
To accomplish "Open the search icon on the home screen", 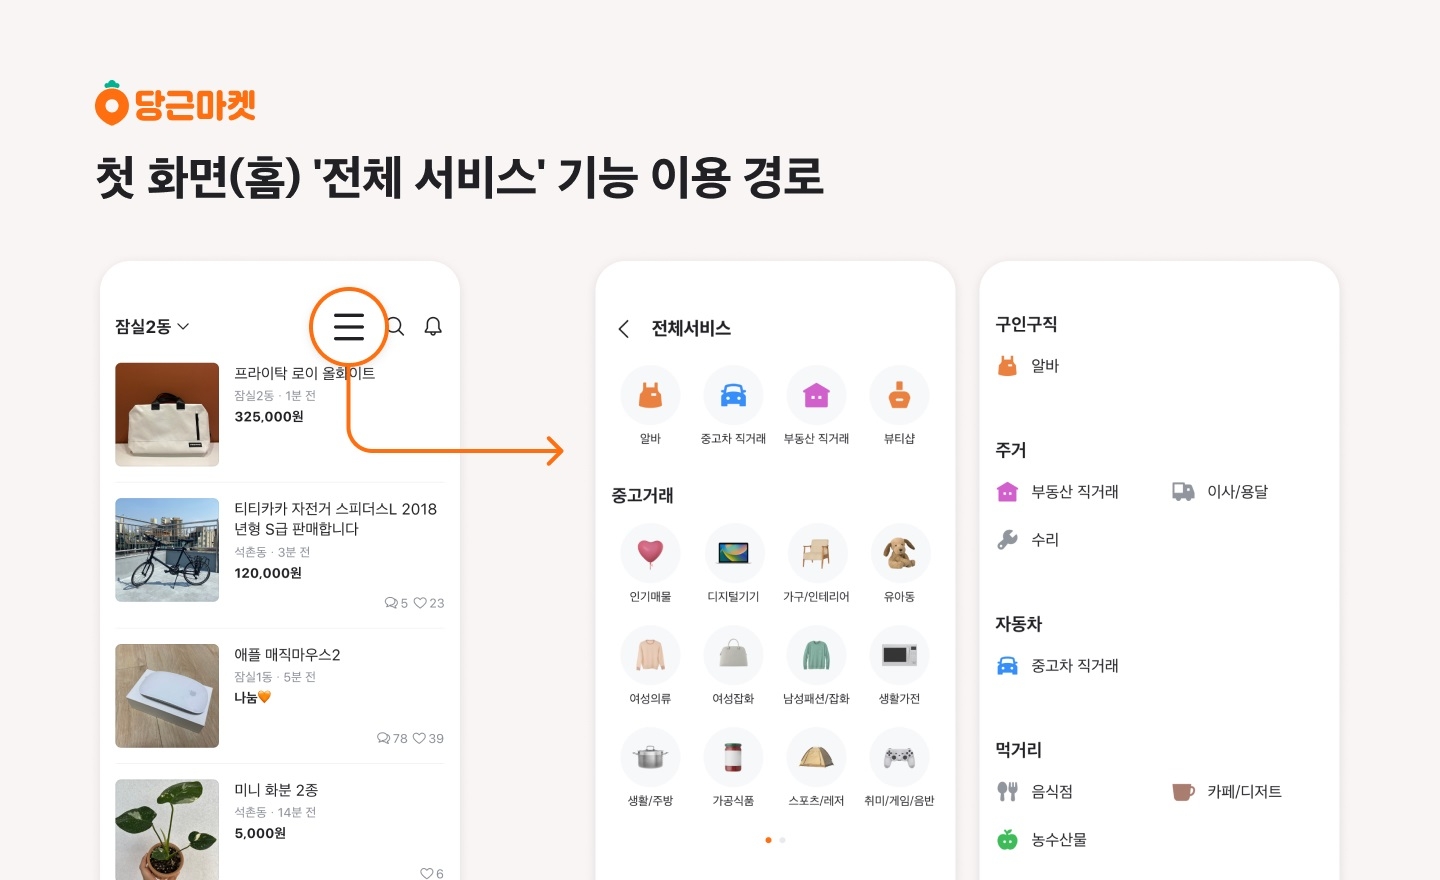I will pos(395,326).
